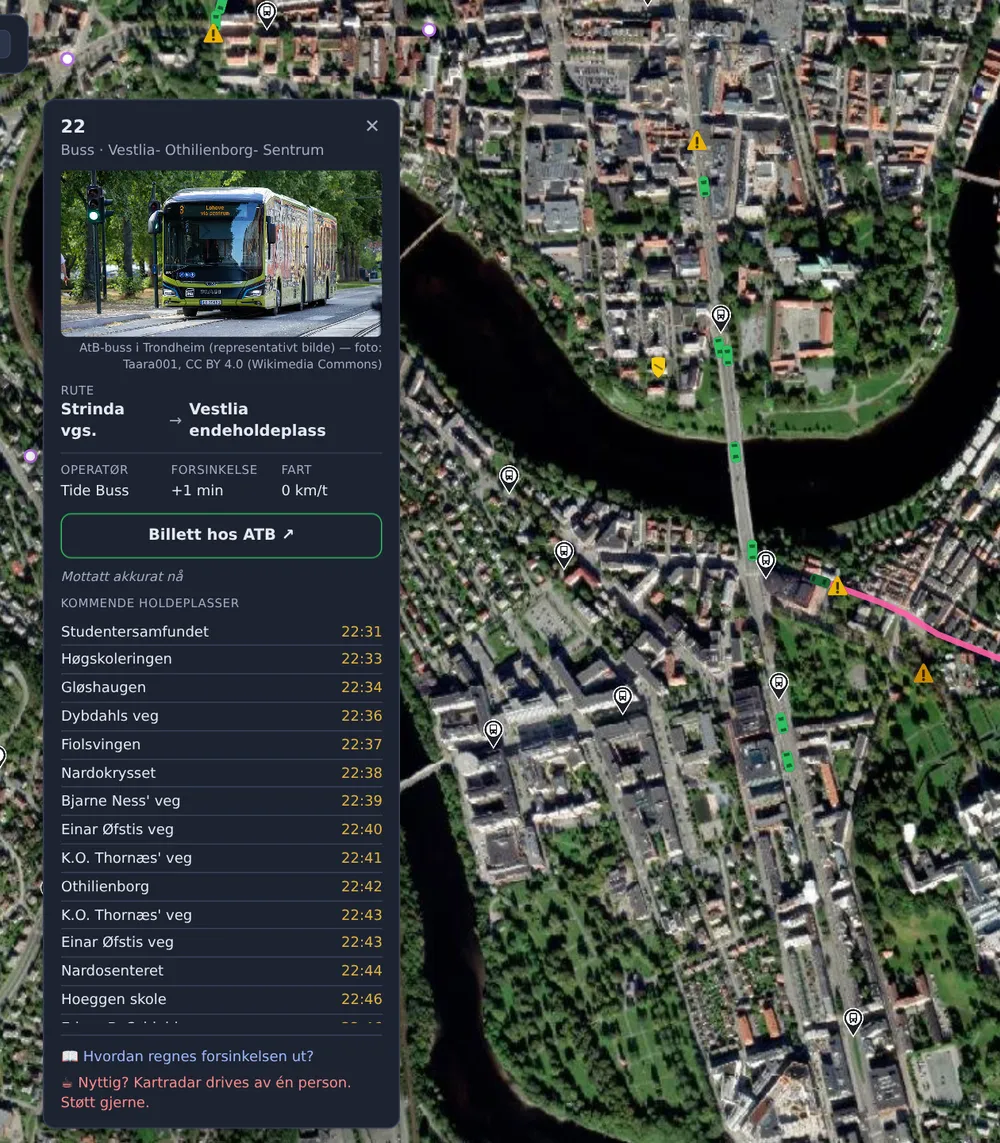Select the Hoeggen skole stop row
This screenshot has height=1143, width=1000.
[221, 999]
